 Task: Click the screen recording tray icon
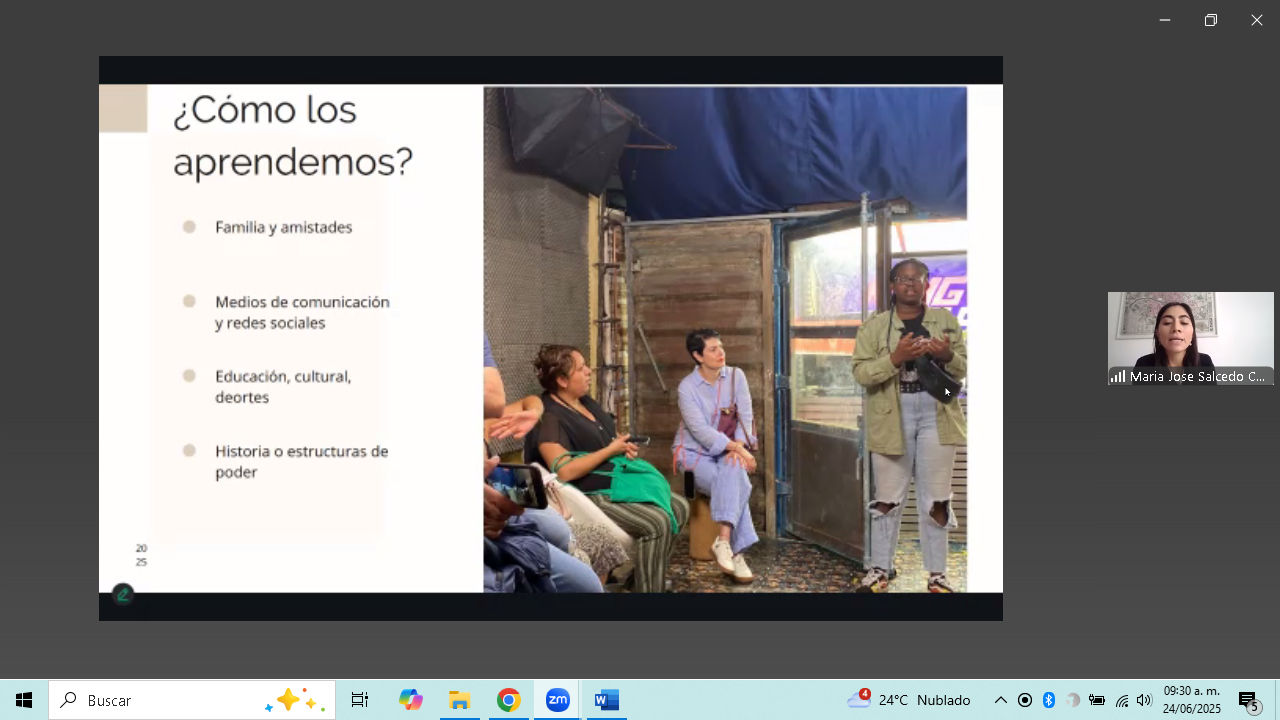(x=1025, y=700)
